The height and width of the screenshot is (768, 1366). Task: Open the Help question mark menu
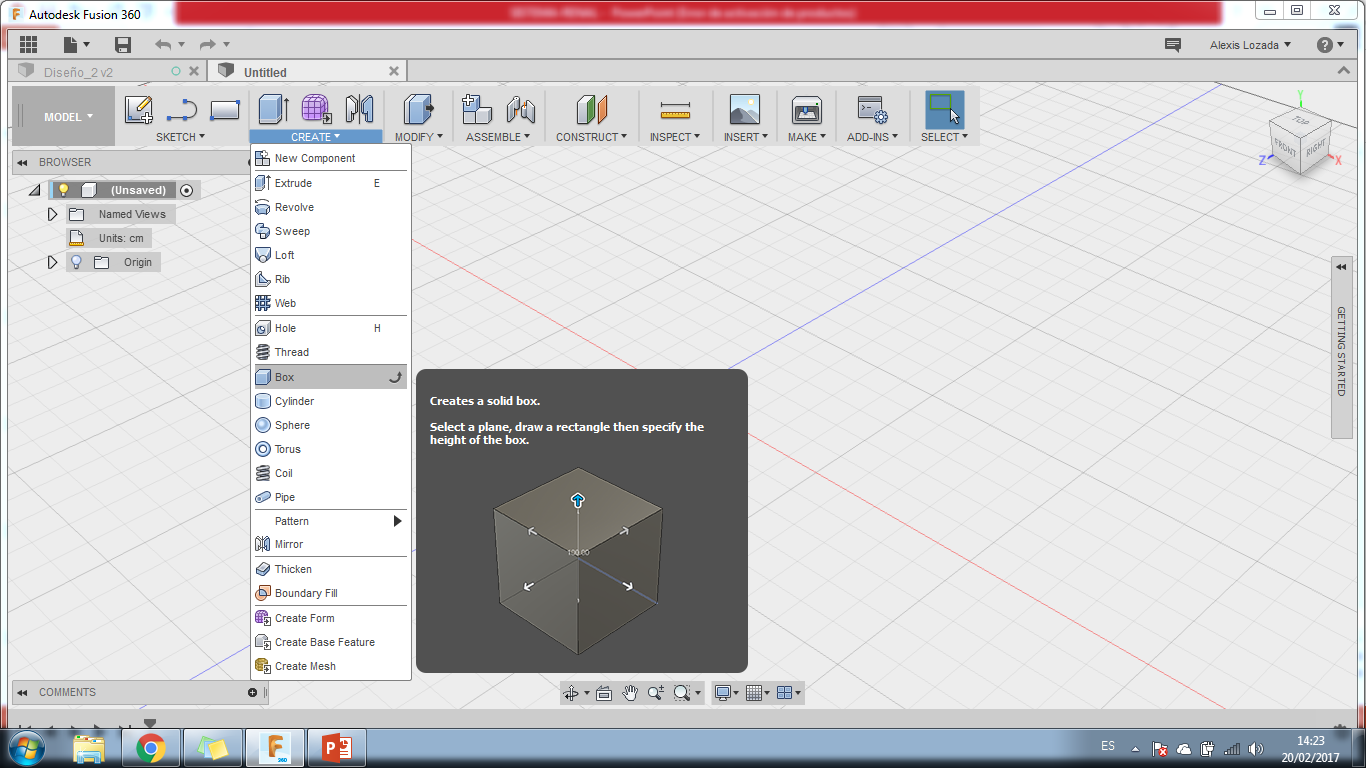point(1331,45)
